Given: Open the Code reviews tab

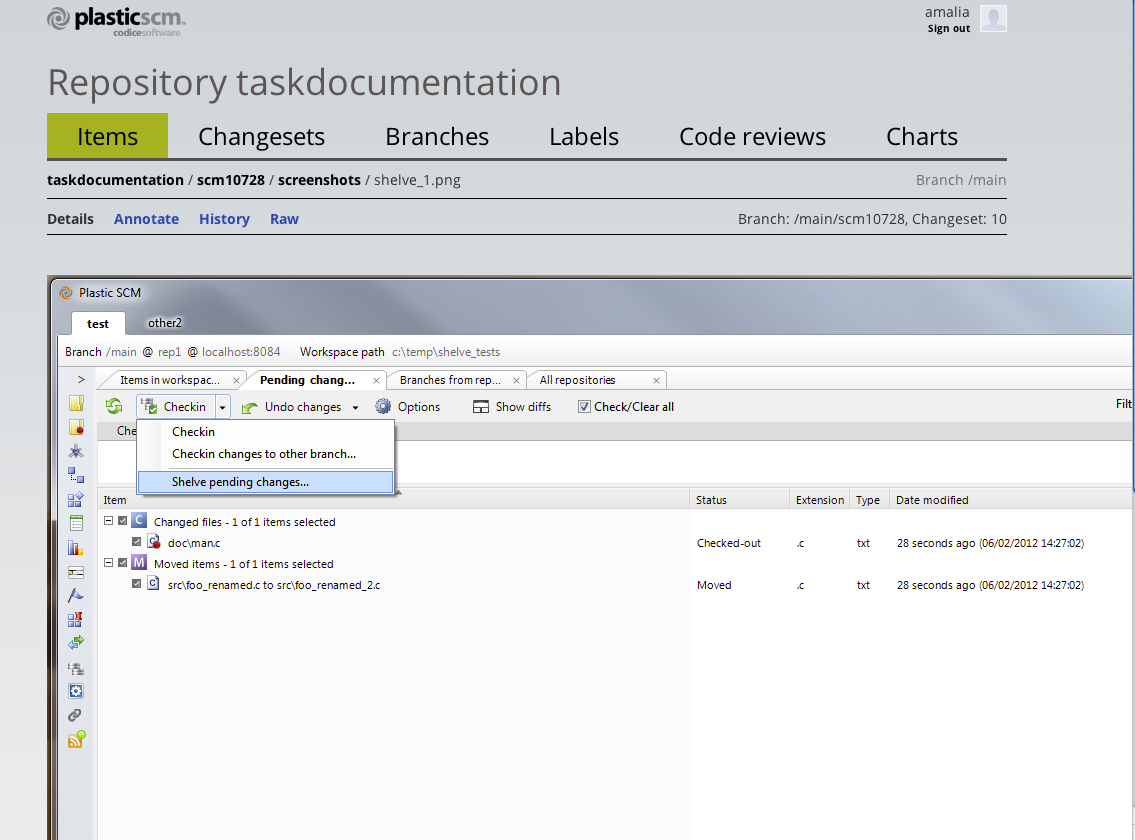Looking at the screenshot, I should (x=752, y=136).
